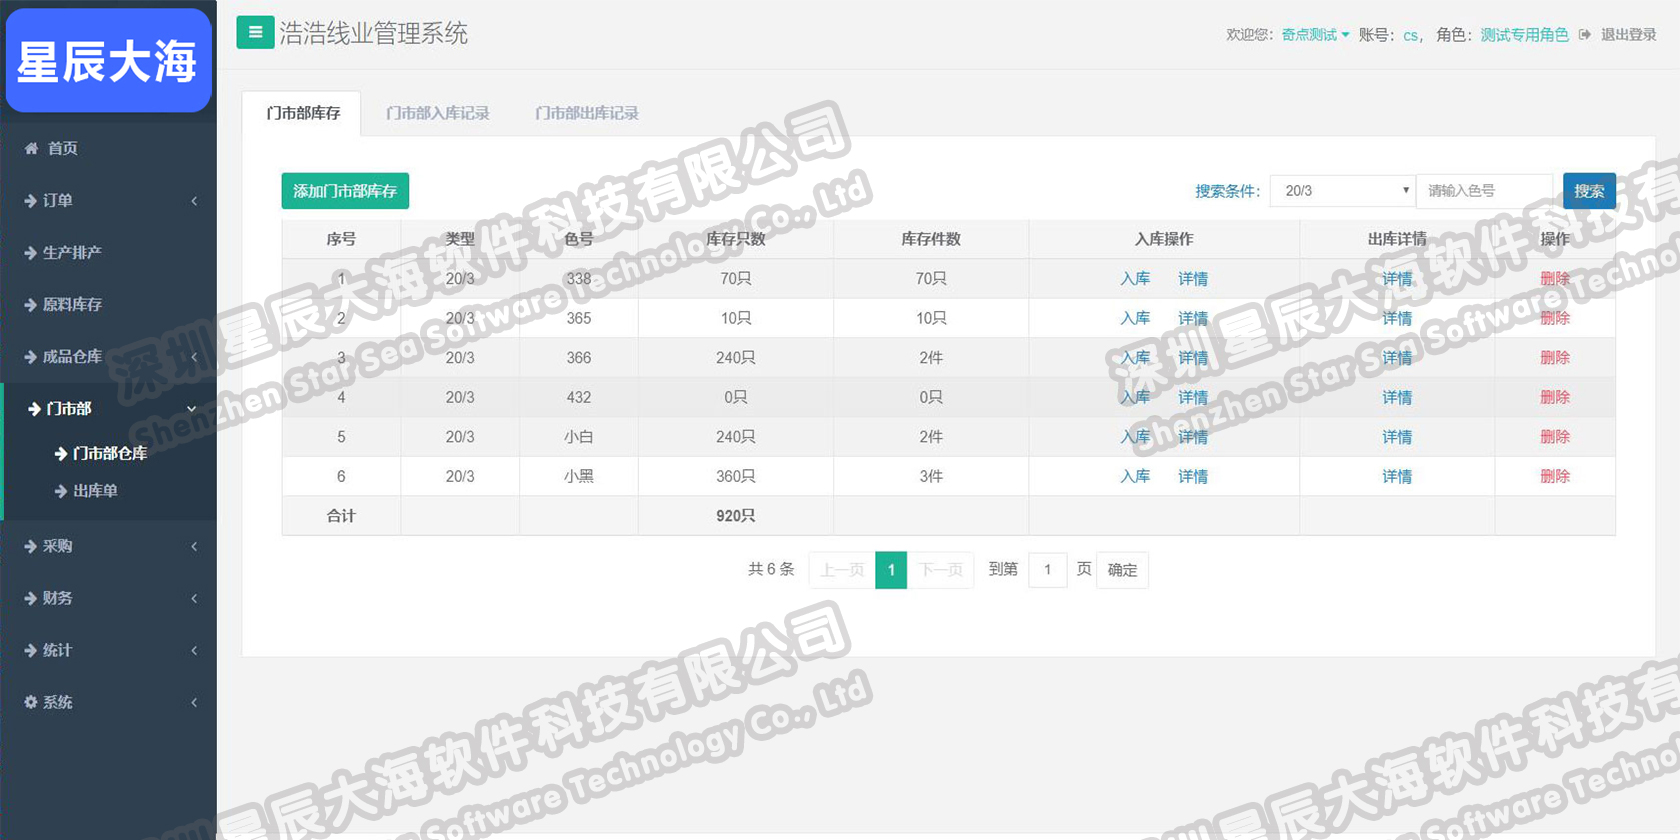Image resolution: width=1680 pixels, height=840 pixels.
Task: Switch to the 门市部入库记录 tab
Action: tap(438, 113)
